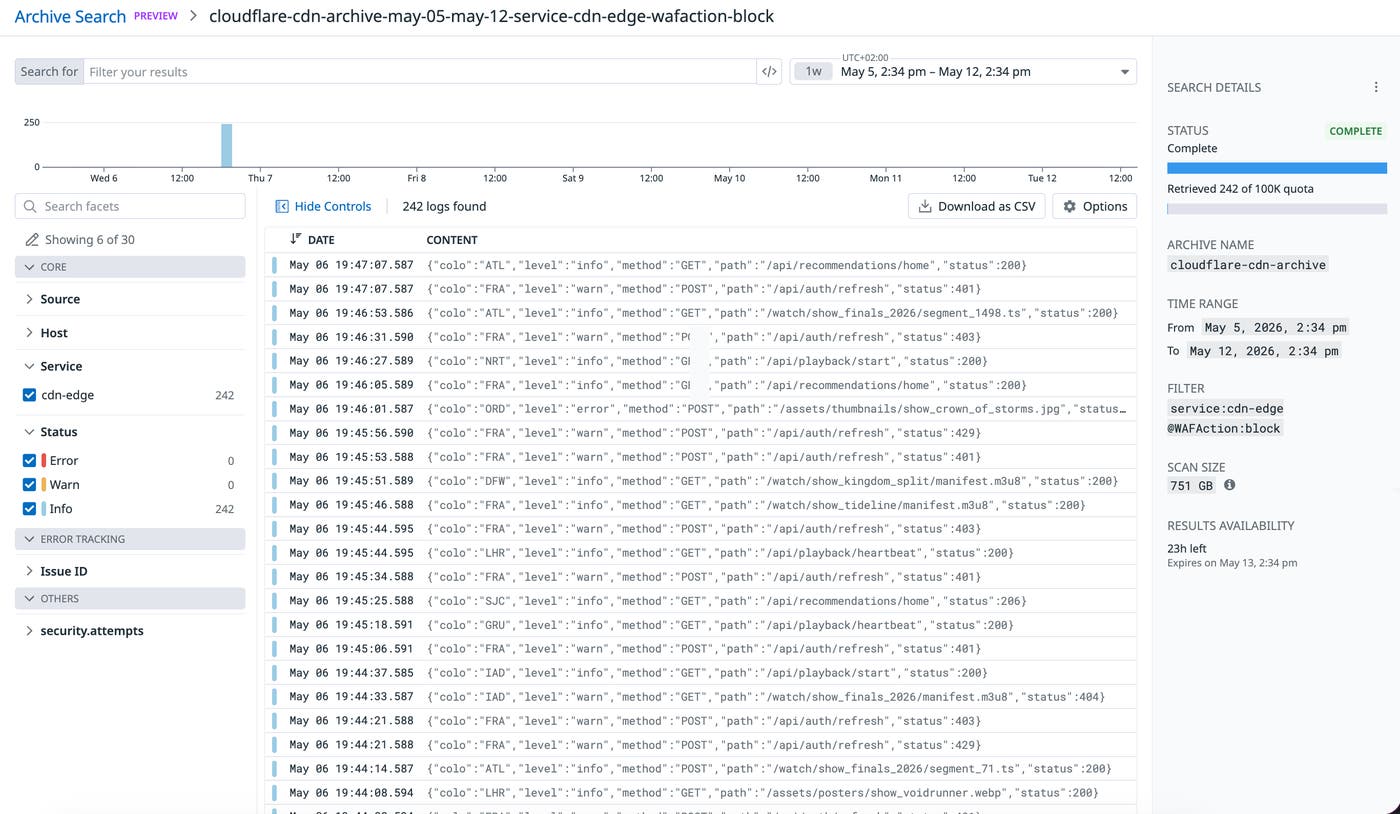Open the SJC log with status 206
The image size is (1400, 814).
(x=700, y=601)
